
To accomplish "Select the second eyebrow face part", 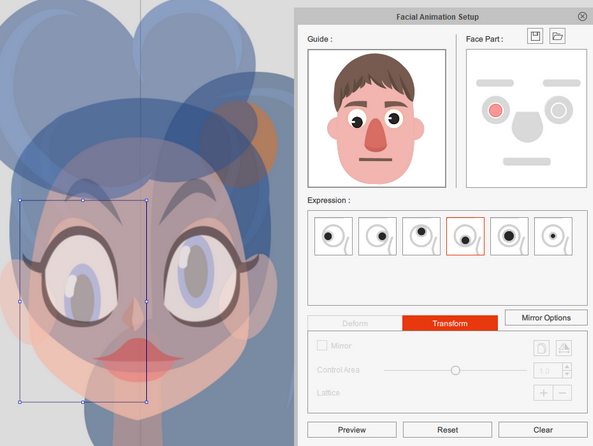I will (x=562, y=83).
